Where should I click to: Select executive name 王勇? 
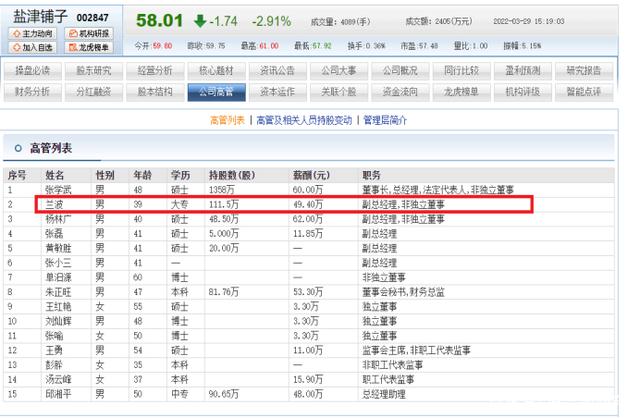pyautogui.click(x=54, y=350)
